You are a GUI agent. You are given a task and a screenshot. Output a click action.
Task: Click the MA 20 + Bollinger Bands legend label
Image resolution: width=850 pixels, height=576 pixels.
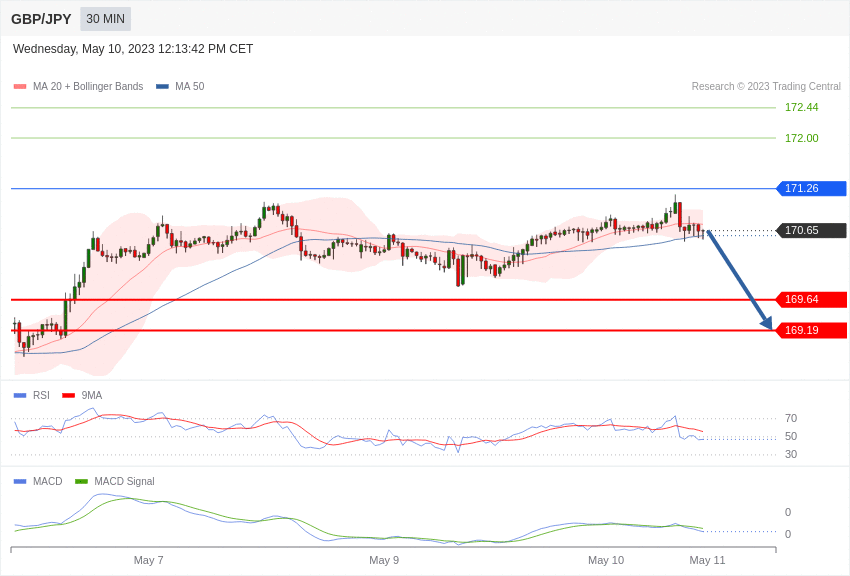[x=88, y=86]
